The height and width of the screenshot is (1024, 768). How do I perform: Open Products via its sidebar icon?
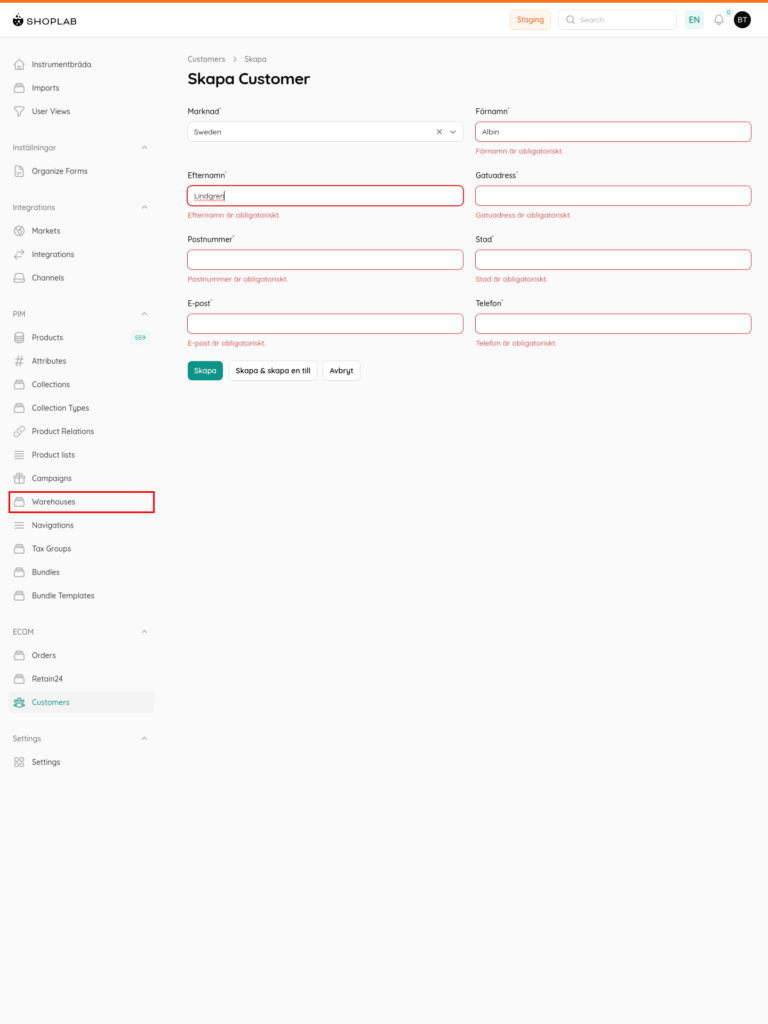pyautogui.click(x=19, y=338)
